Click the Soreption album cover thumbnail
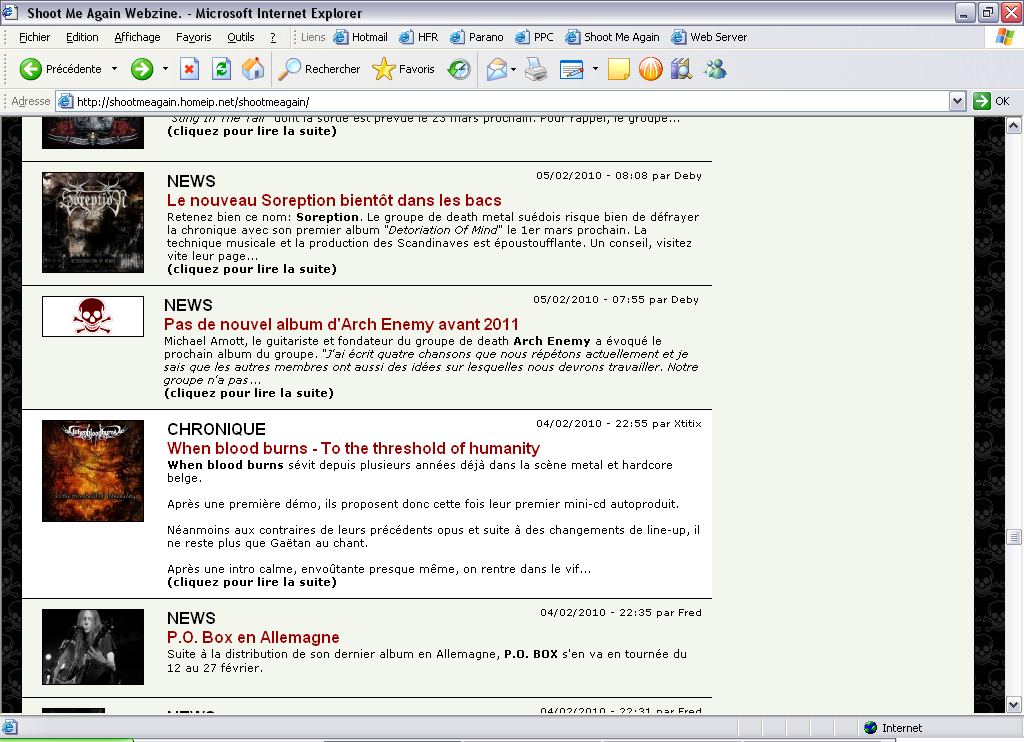1024x742 pixels. coord(93,222)
